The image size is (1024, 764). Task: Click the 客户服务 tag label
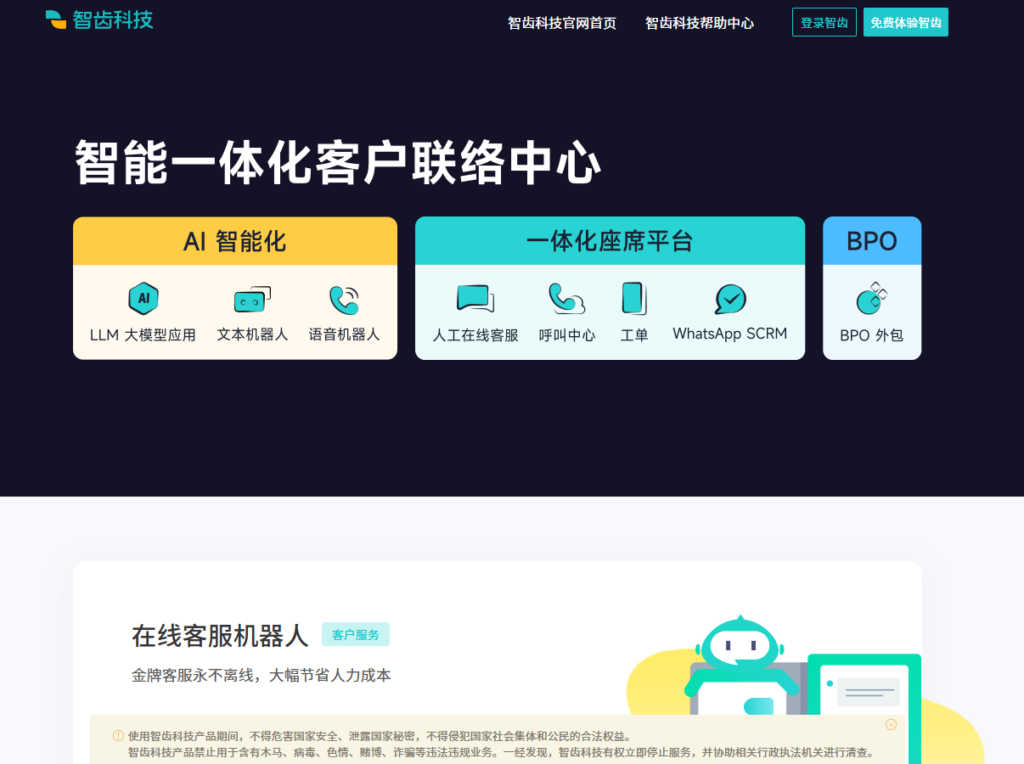[355, 635]
